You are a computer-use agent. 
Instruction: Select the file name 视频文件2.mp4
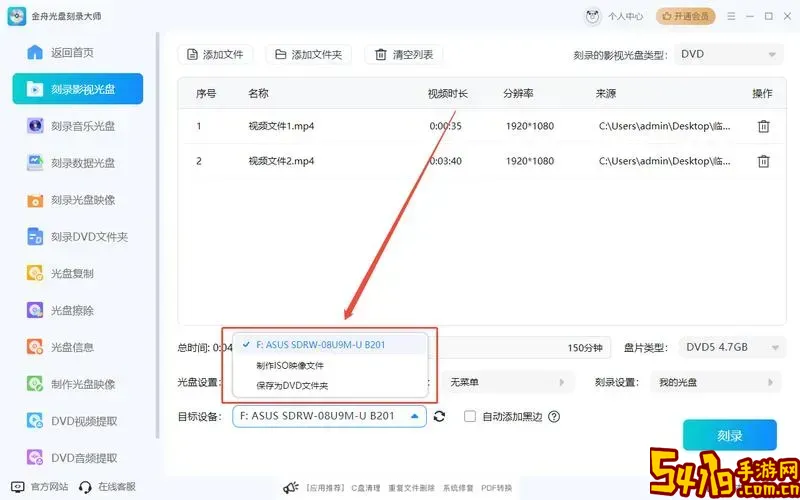point(281,161)
